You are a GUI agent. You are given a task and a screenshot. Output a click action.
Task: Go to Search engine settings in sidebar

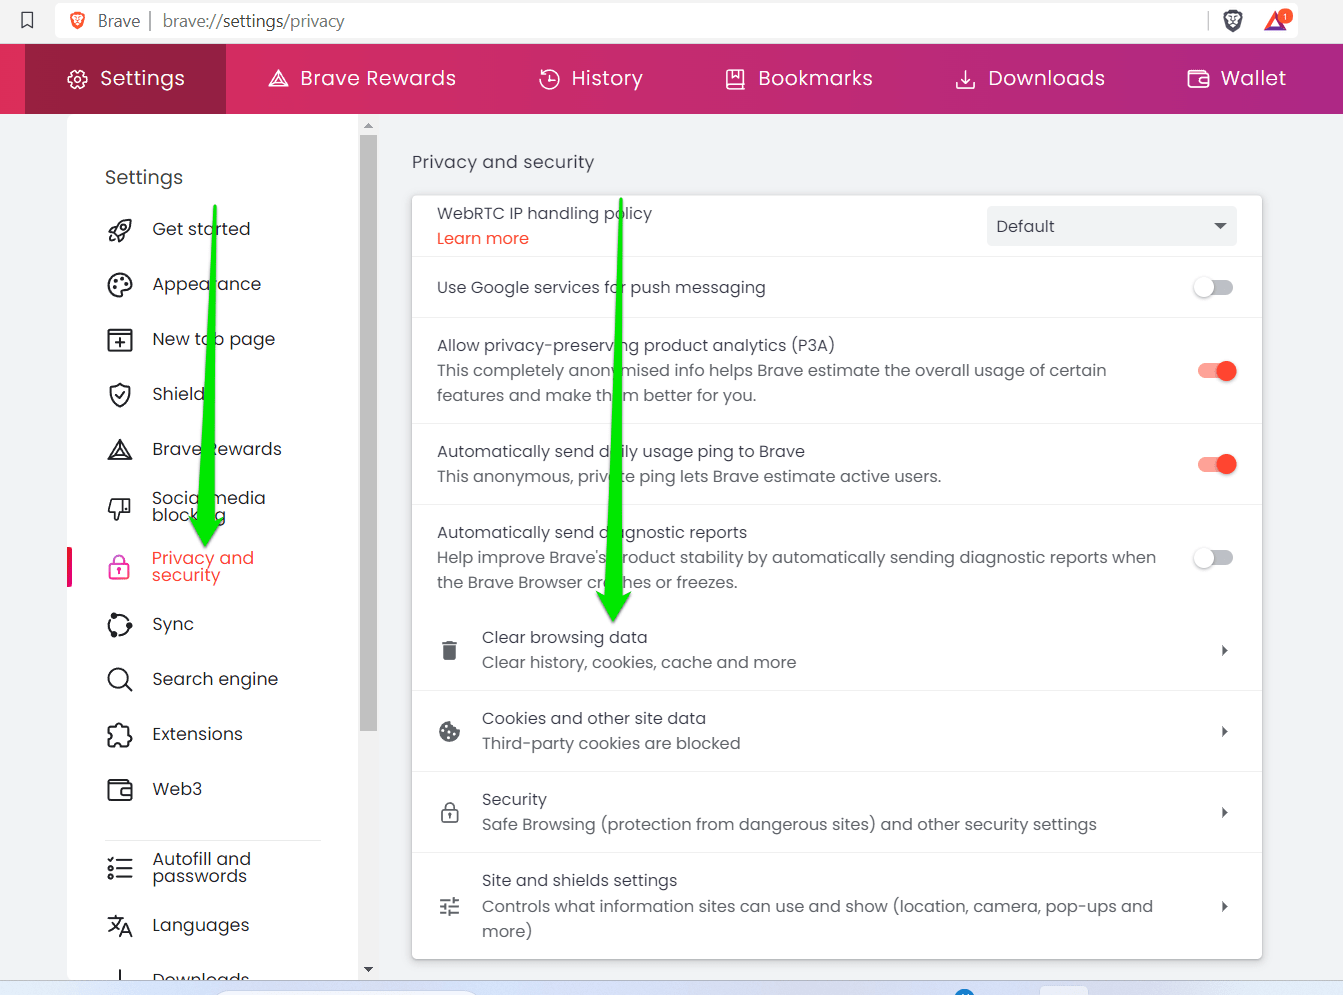(215, 680)
